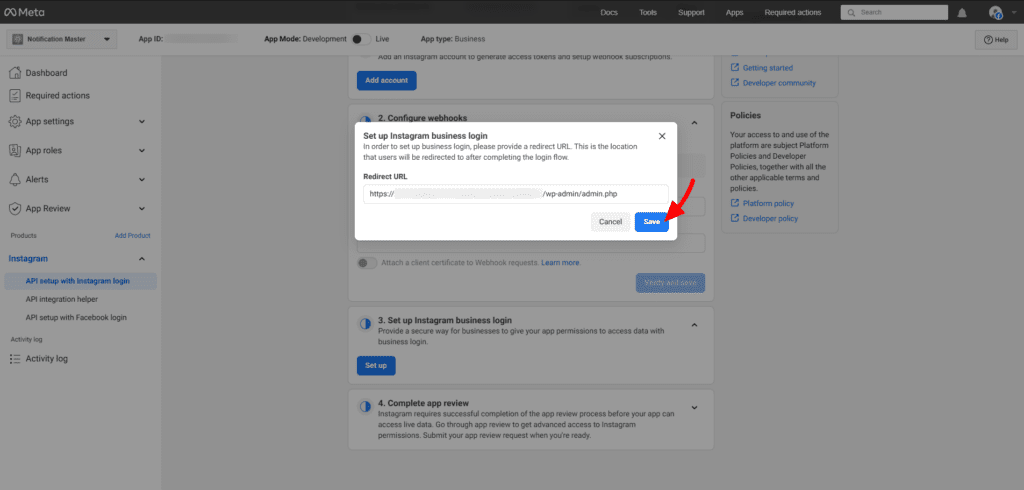This screenshot has height=490, width=1024.
Task: Click the external link icon beside Developer policy
Action: point(735,218)
